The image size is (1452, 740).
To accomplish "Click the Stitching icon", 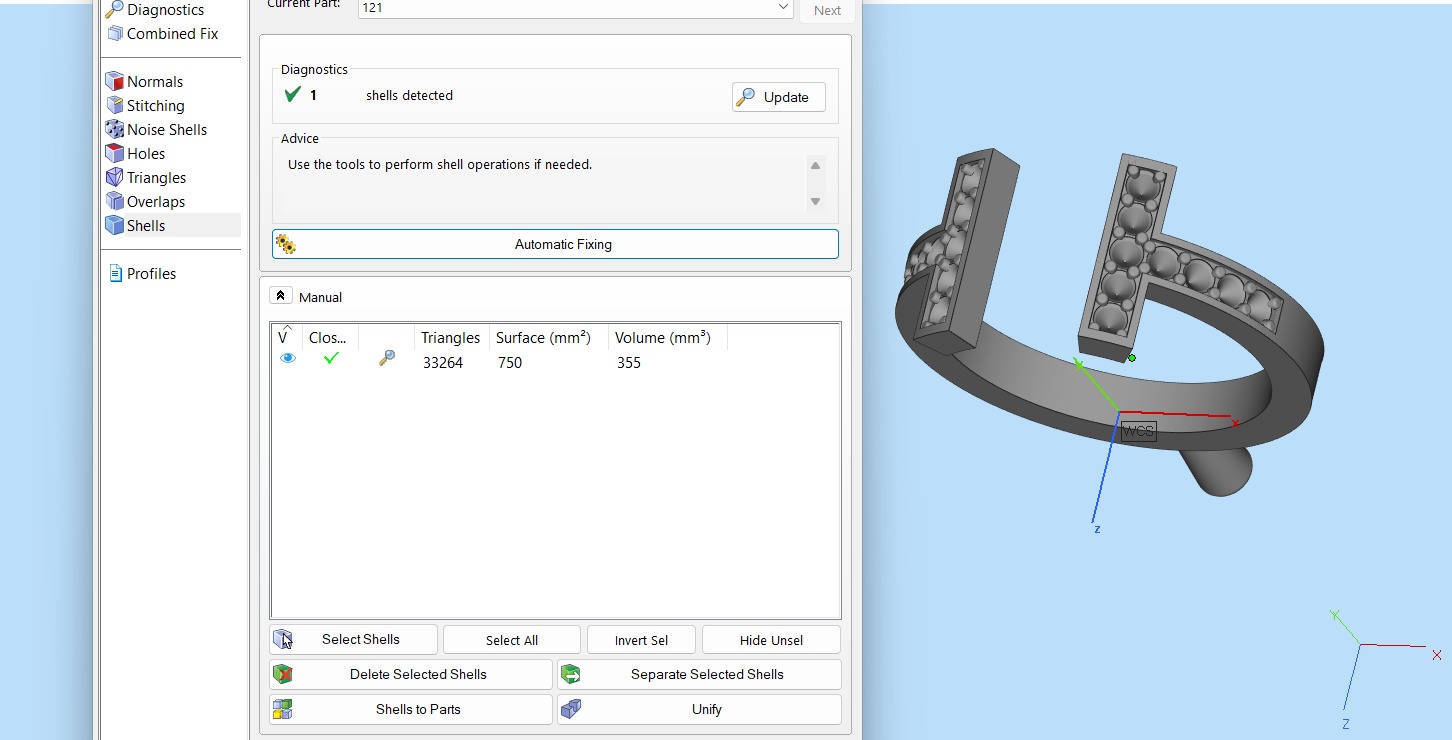I will click(114, 106).
